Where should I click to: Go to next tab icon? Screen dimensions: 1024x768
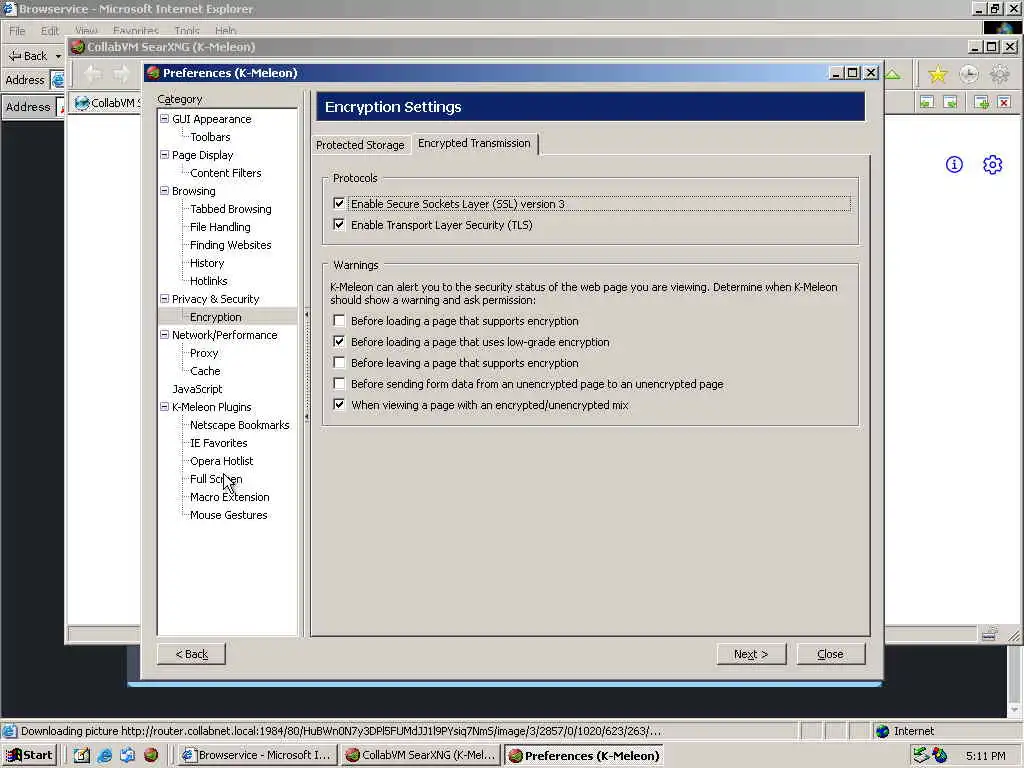click(950, 102)
